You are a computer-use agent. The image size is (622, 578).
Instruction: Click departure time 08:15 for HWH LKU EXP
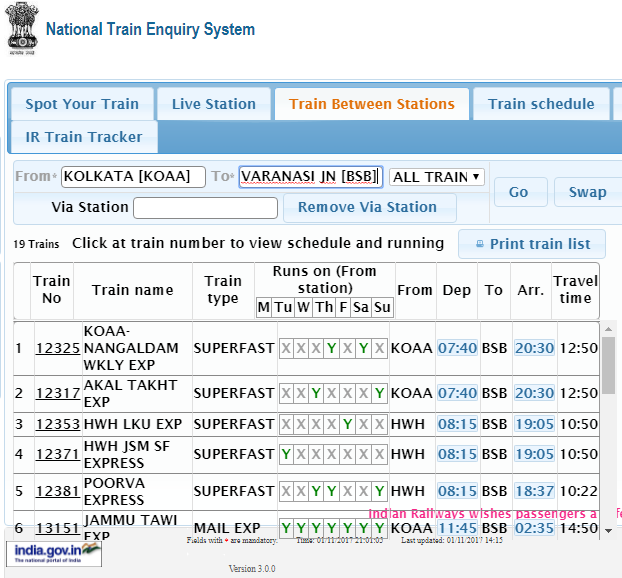(x=457, y=424)
